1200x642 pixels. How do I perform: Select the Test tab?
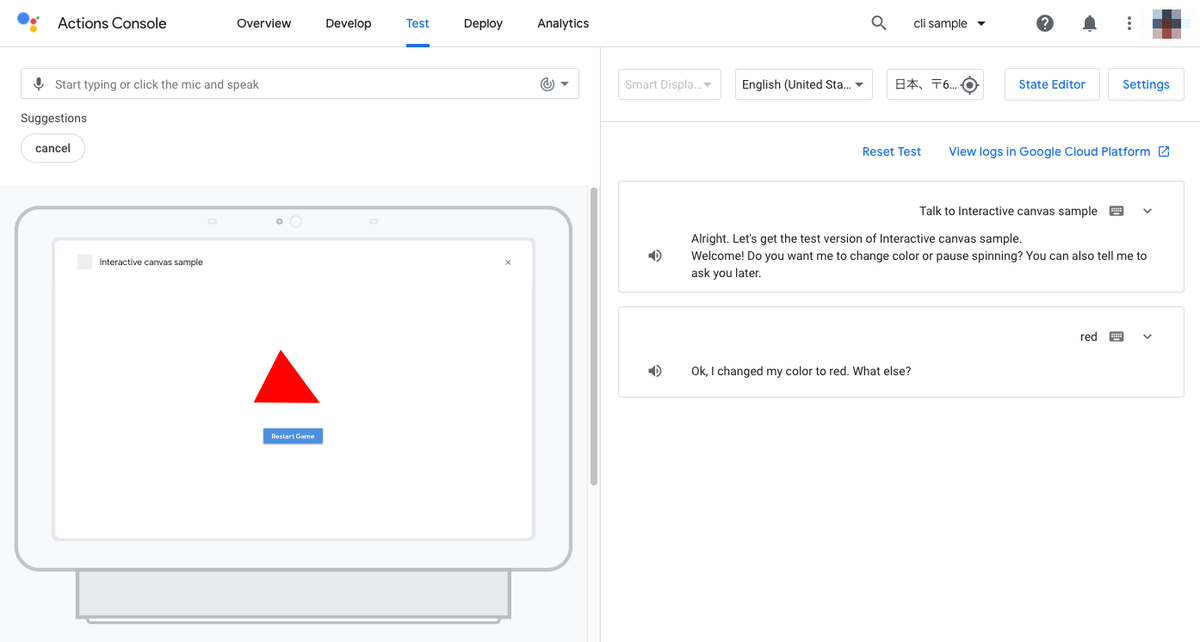pyautogui.click(x=418, y=23)
